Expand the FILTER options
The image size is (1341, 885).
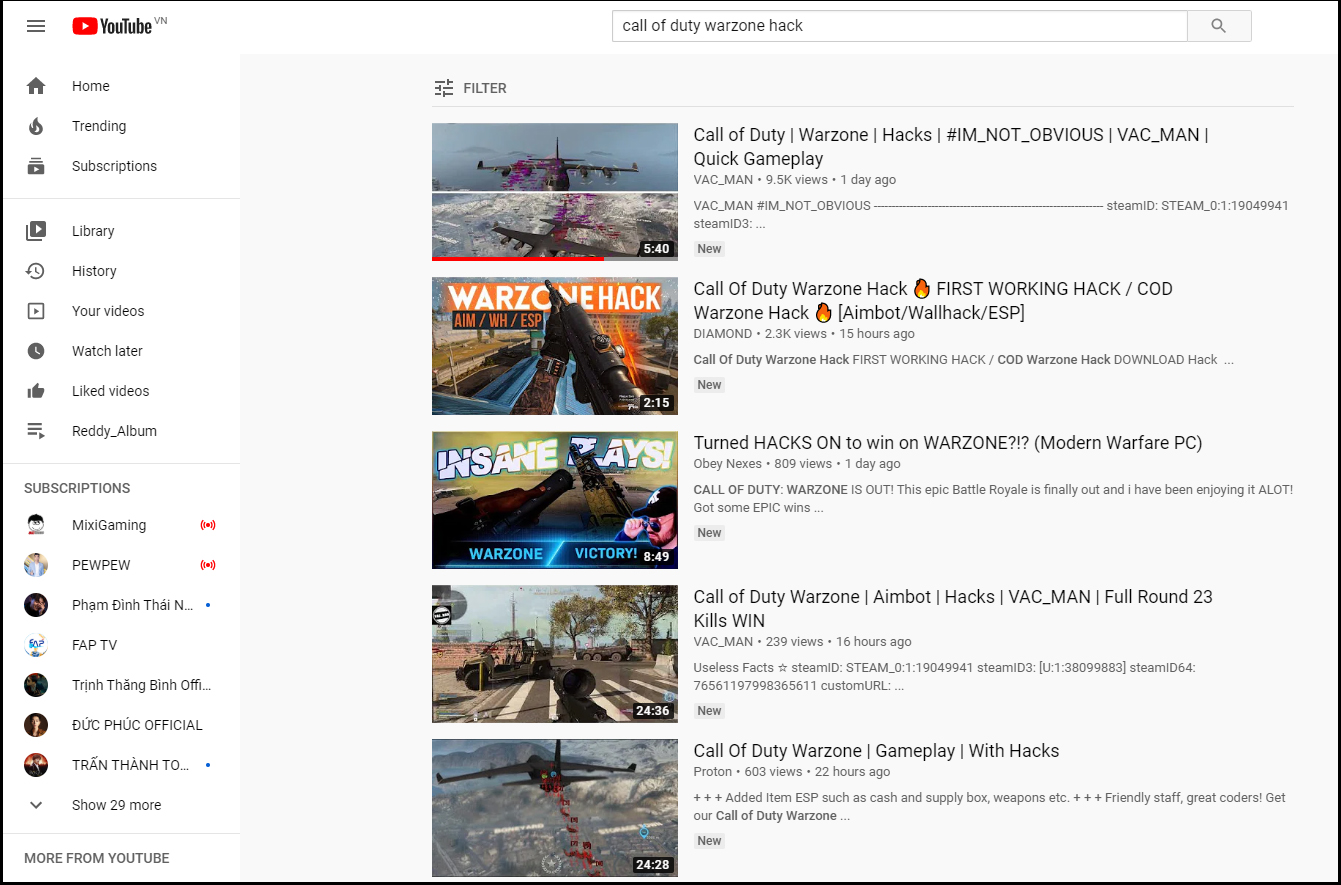coord(471,88)
